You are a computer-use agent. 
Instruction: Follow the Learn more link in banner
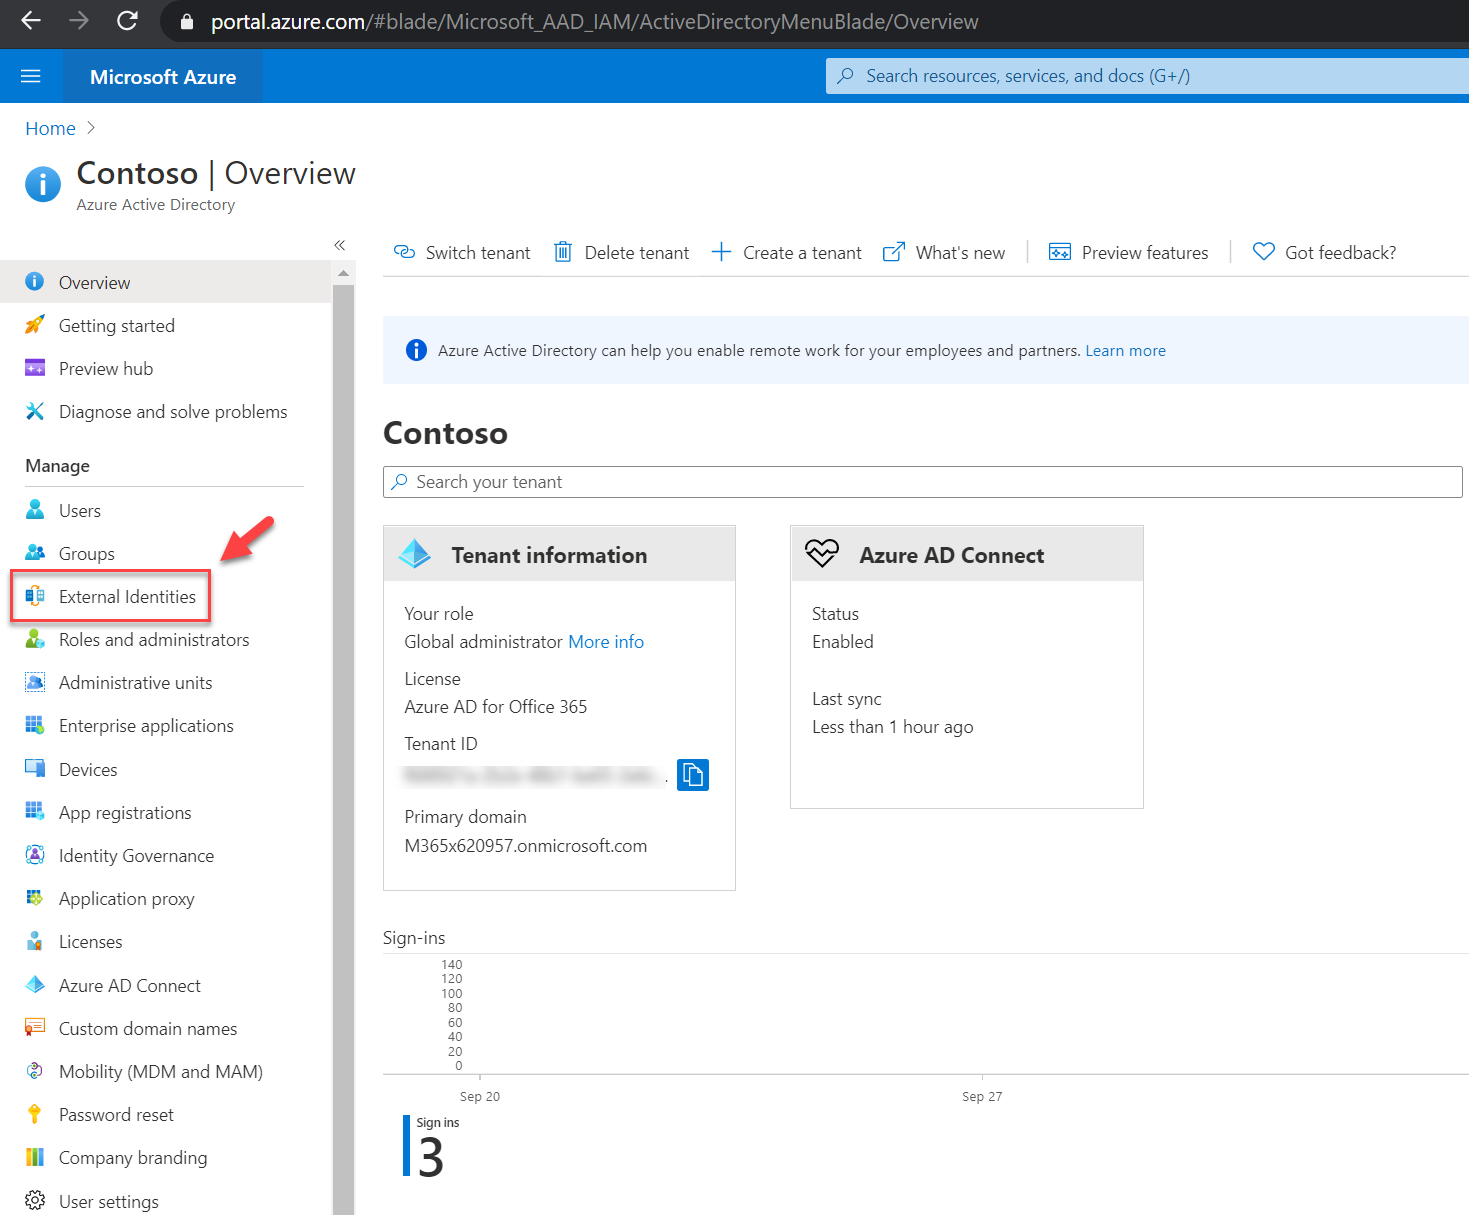point(1125,351)
